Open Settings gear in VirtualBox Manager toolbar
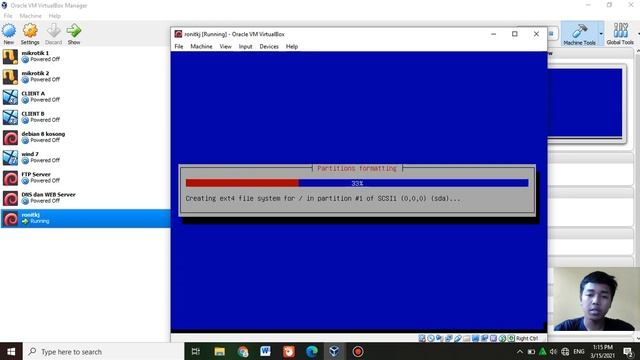640x360 pixels. click(x=30, y=31)
